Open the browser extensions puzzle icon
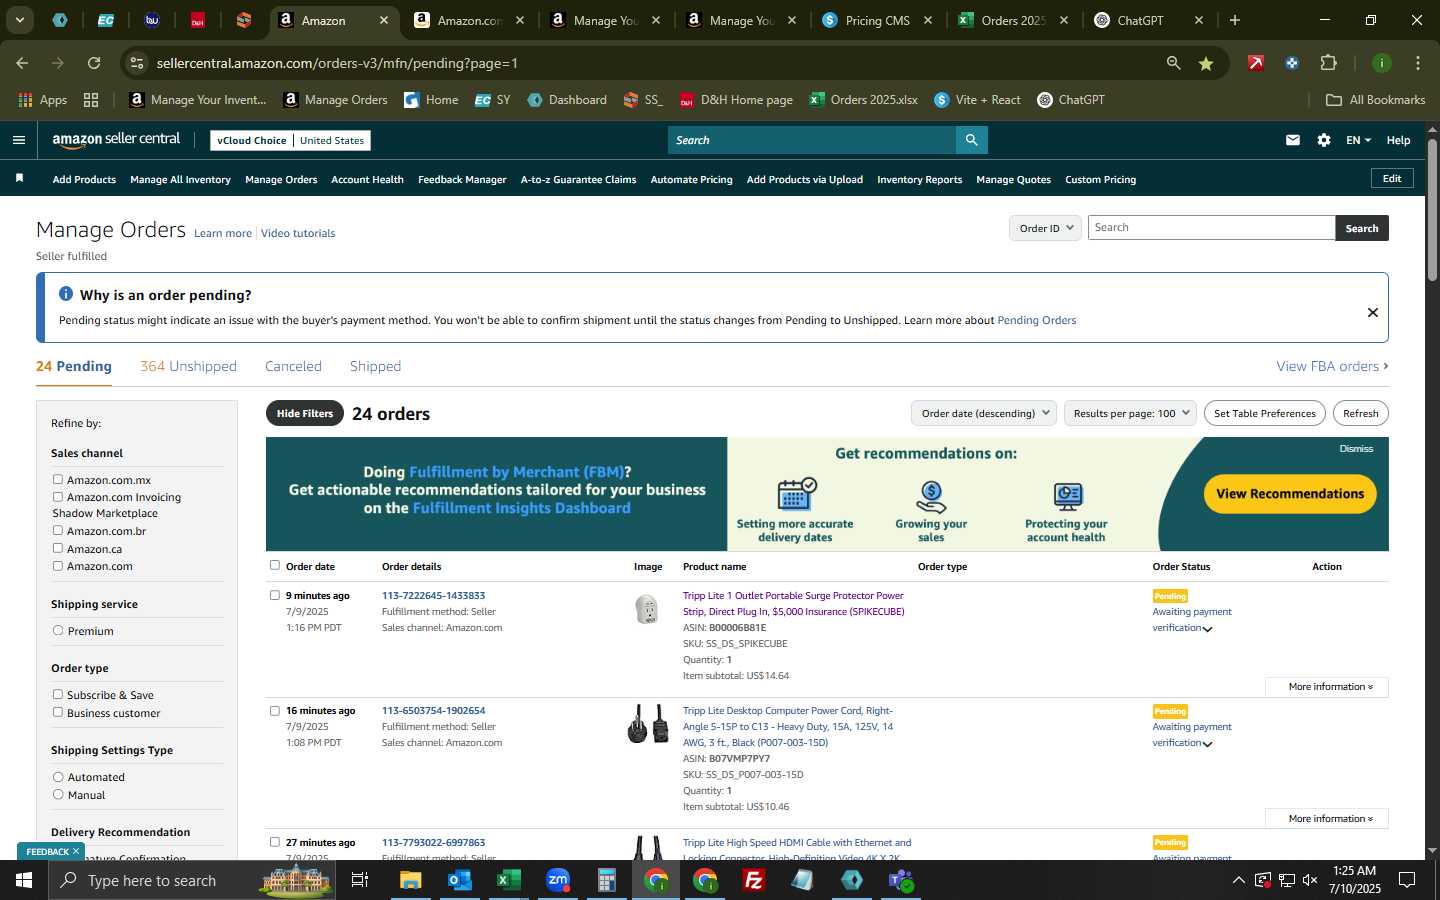 (1328, 63)
